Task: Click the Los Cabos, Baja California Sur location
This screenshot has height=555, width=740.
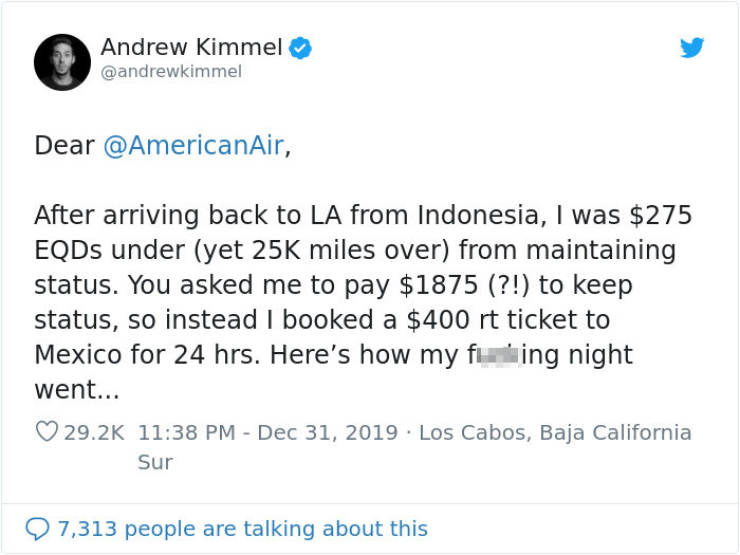Action: coord(555,433)
